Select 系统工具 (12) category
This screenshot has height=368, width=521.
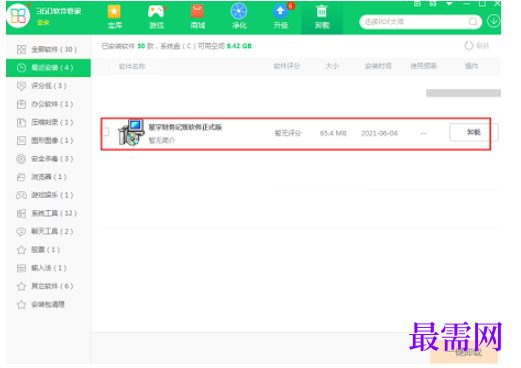(48, 213)
